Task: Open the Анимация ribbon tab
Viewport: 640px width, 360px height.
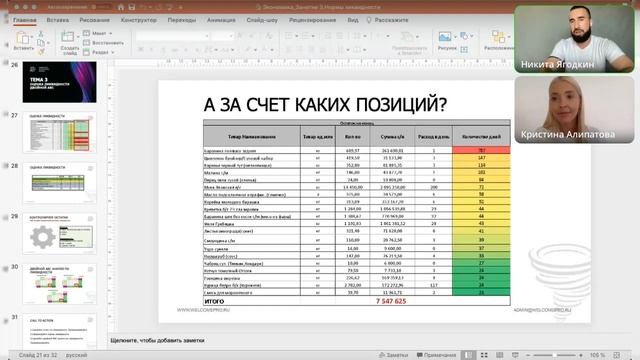Action: pyautogui.click(x=221, y=20)
